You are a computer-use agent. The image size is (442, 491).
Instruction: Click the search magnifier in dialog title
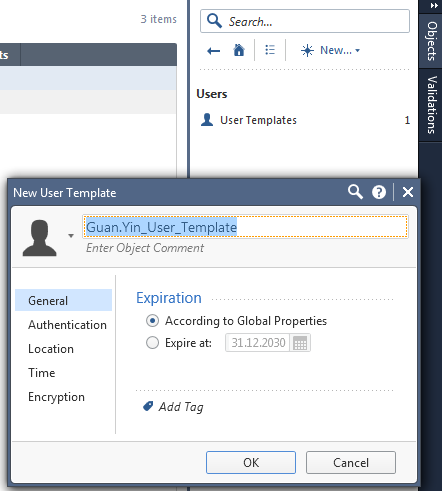point(355,192)
